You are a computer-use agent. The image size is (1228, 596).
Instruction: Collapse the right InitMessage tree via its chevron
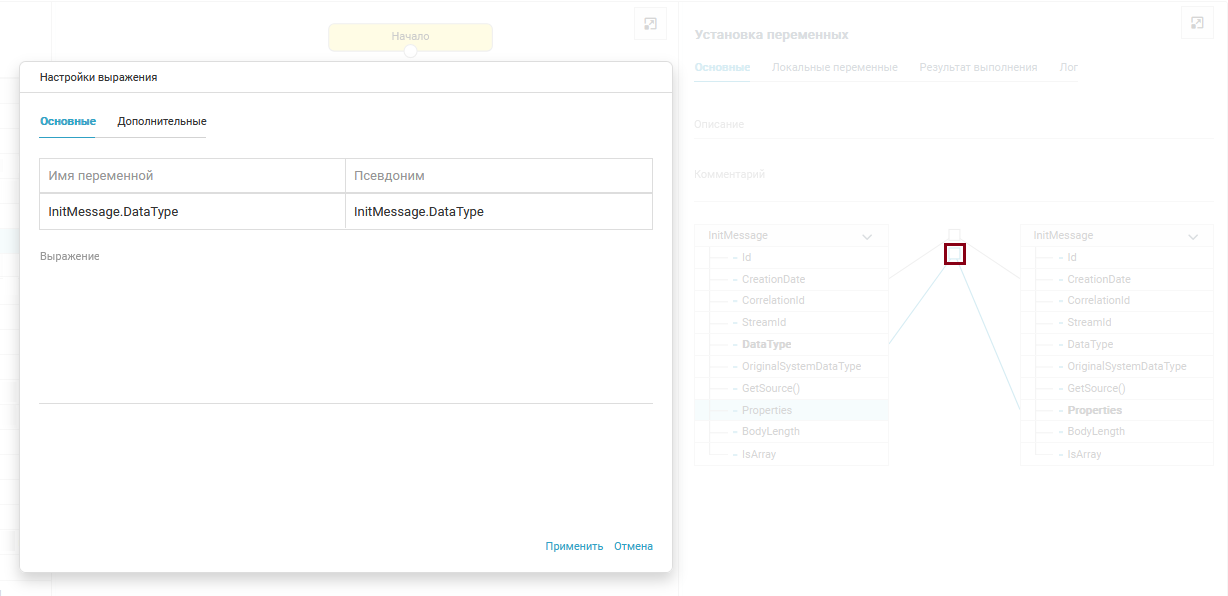(x=1192, y=236)
